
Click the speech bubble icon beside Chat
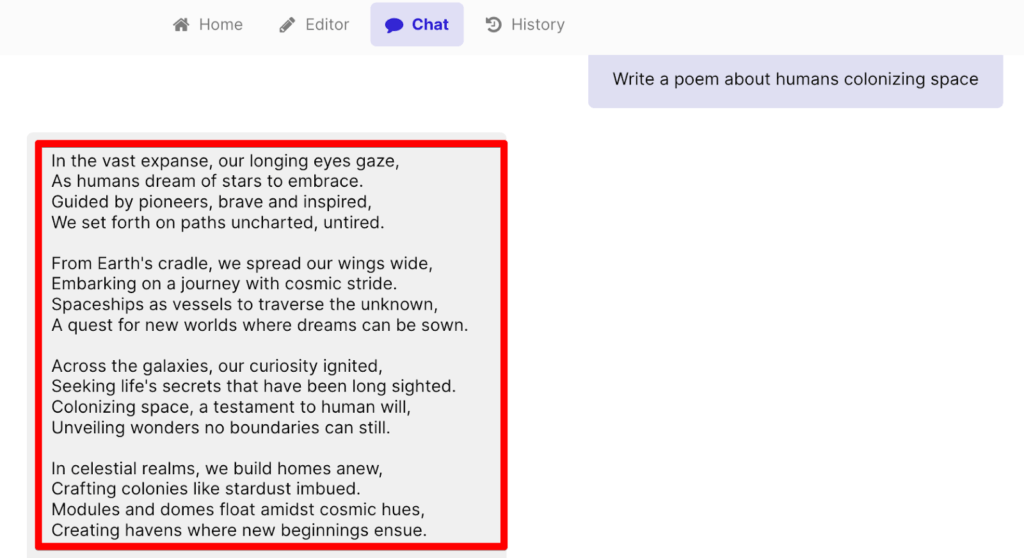click(394, 25)
